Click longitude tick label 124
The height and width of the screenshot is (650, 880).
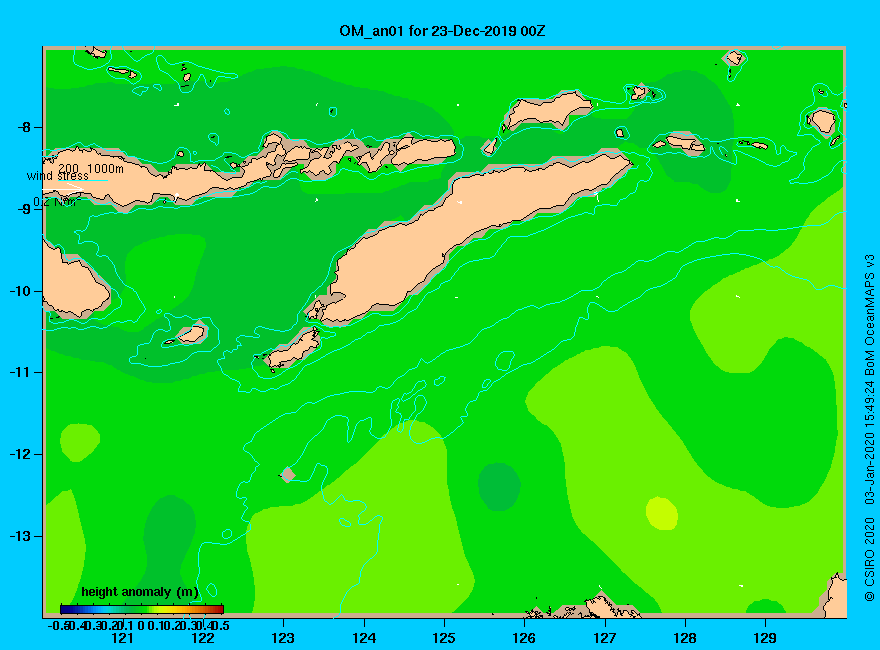364,638
